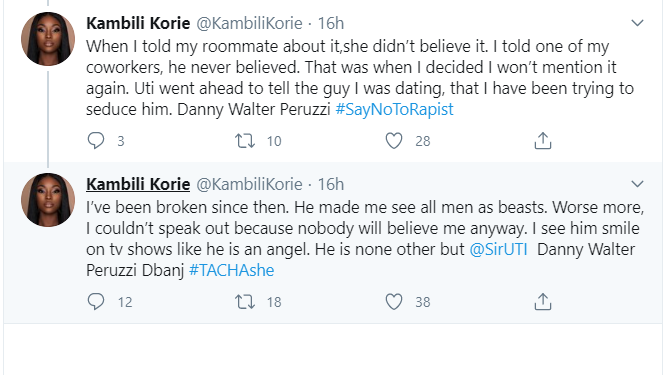Image resolution: width=668 pixels, height=375 pixels.
Task: Visit the @SirUTI mention link
Action: click(x=498, y=249)
